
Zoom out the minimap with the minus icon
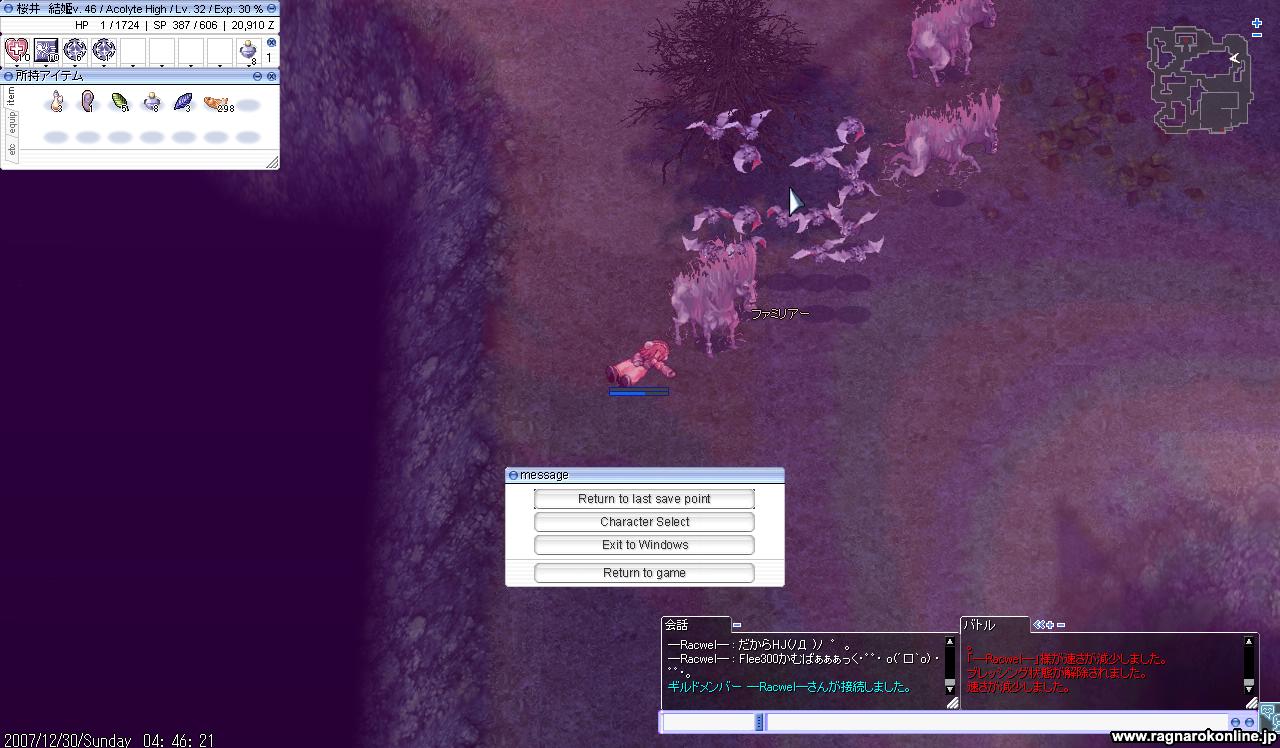[1257, 35]
